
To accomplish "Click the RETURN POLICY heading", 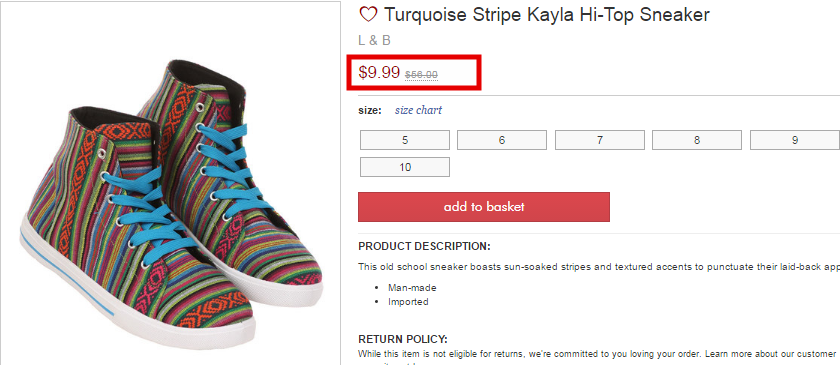I will point(403,339).
